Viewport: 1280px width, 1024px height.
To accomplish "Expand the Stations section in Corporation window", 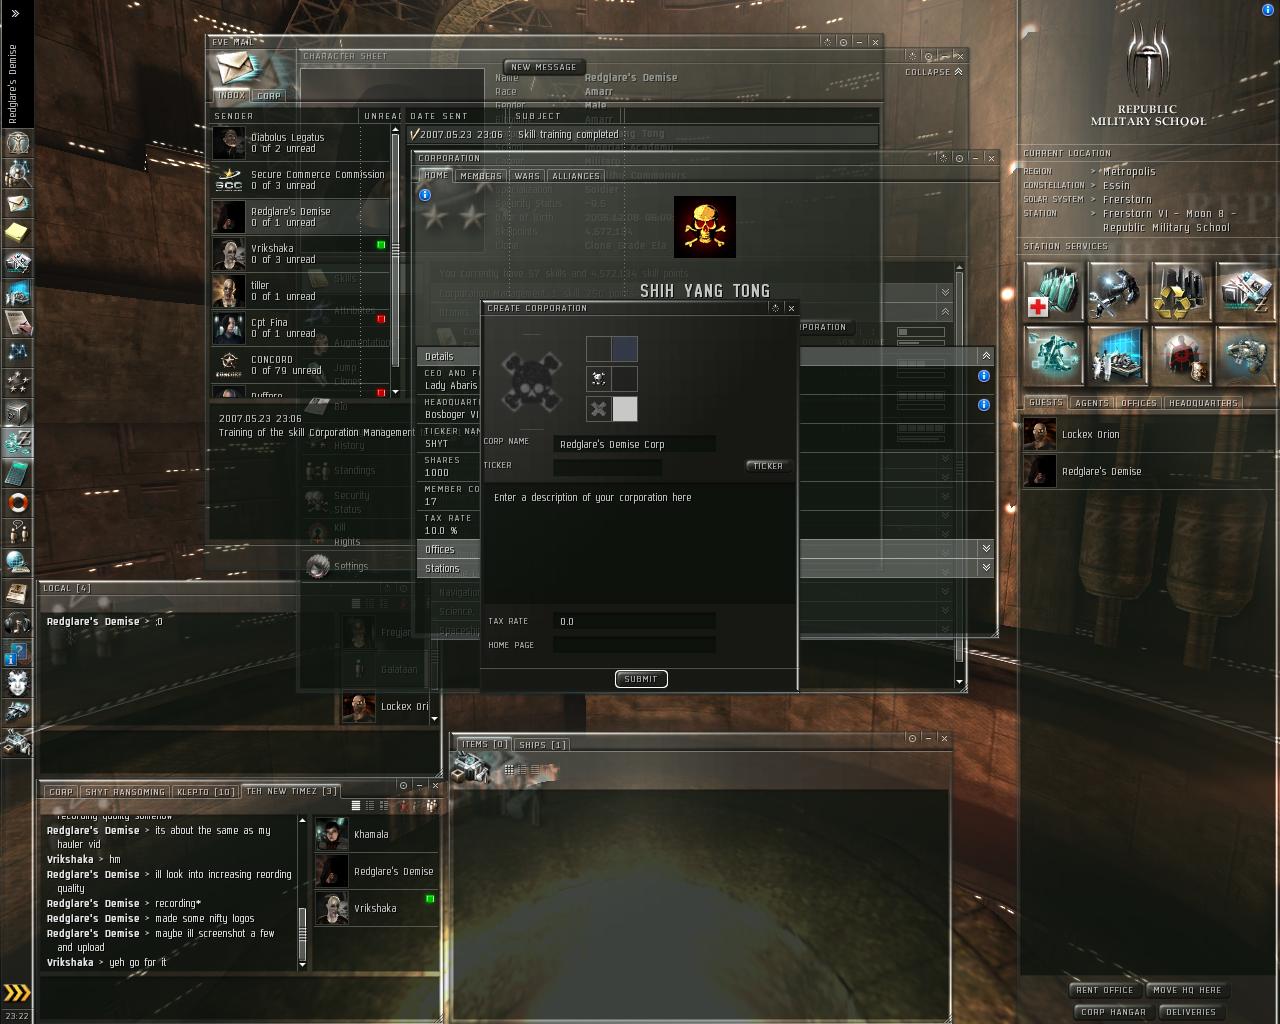I will pyautogui.click(x=986, y=568).
